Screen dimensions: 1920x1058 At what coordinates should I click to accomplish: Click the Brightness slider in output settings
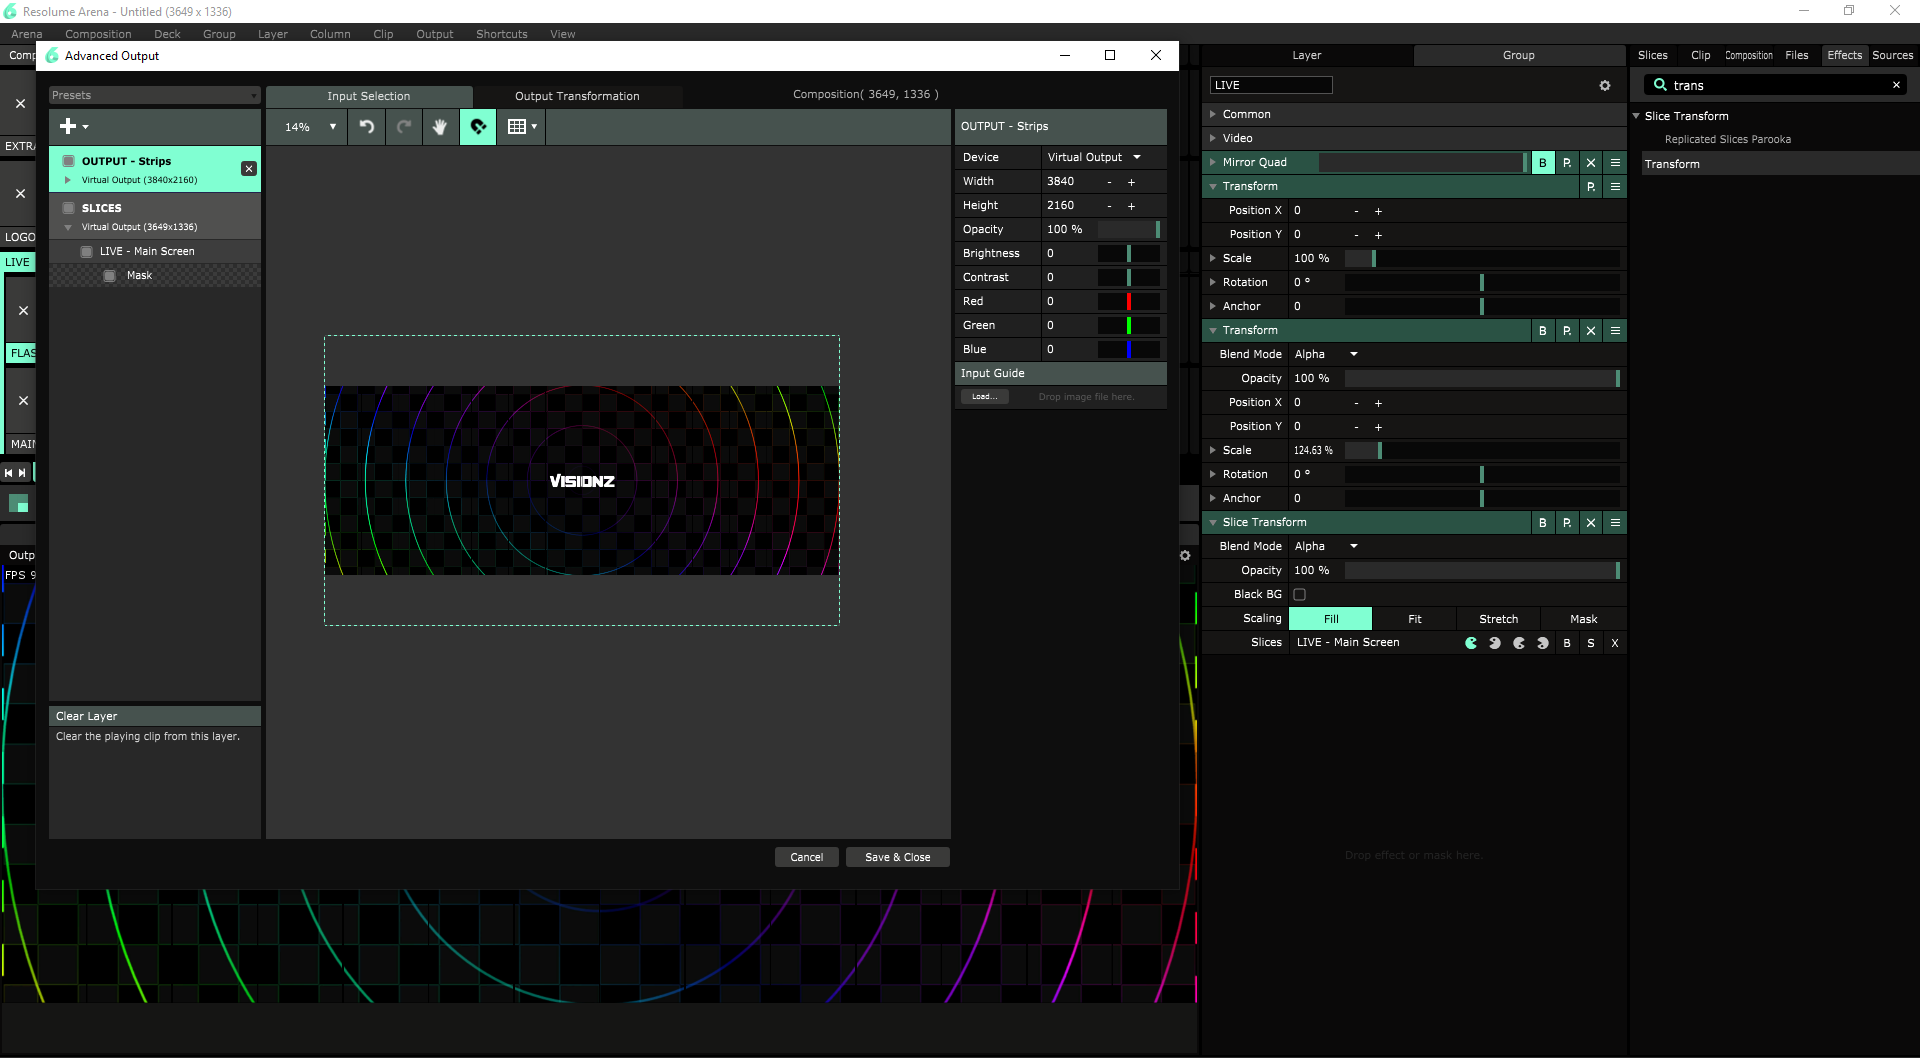[x=1128, y=254]
